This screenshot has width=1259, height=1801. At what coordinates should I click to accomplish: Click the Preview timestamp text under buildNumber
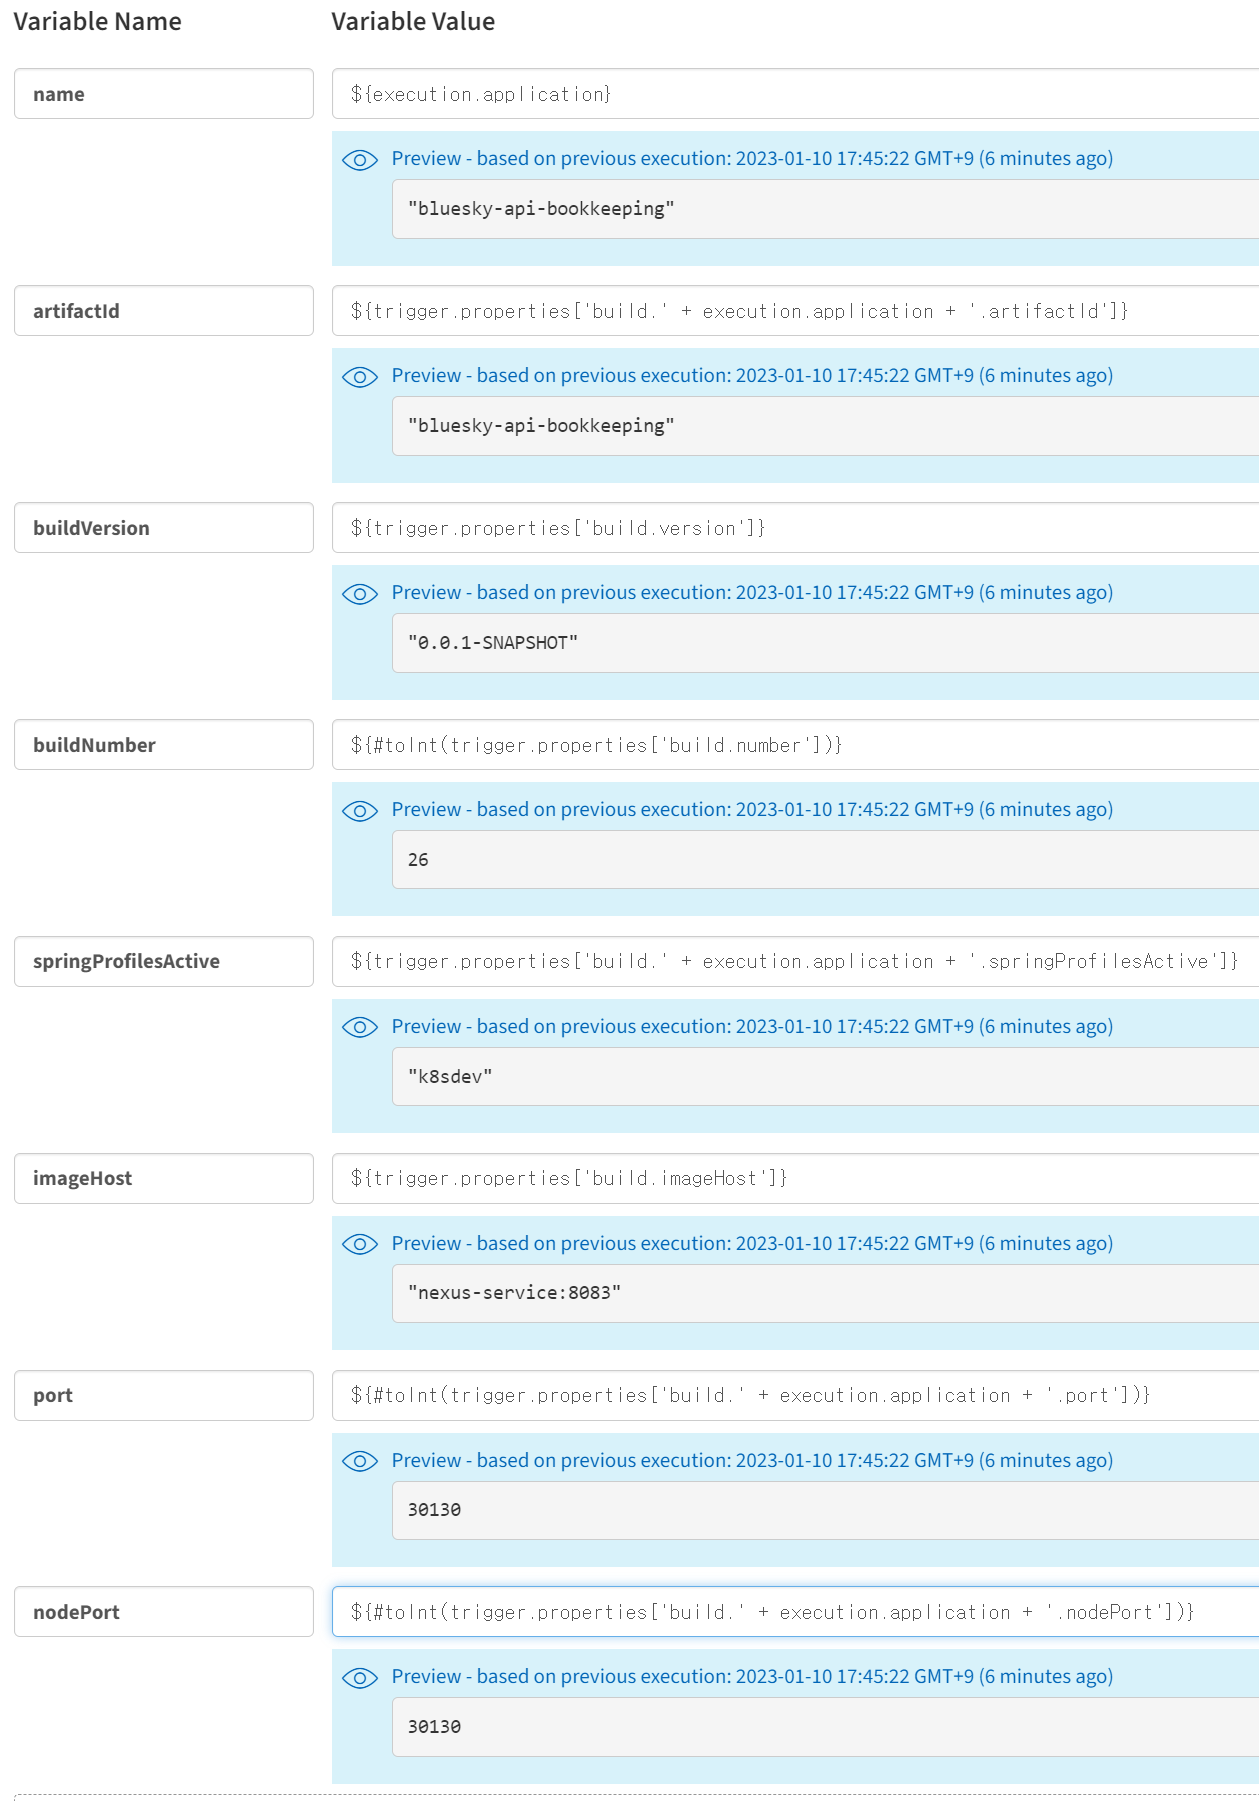pos(752,810)
